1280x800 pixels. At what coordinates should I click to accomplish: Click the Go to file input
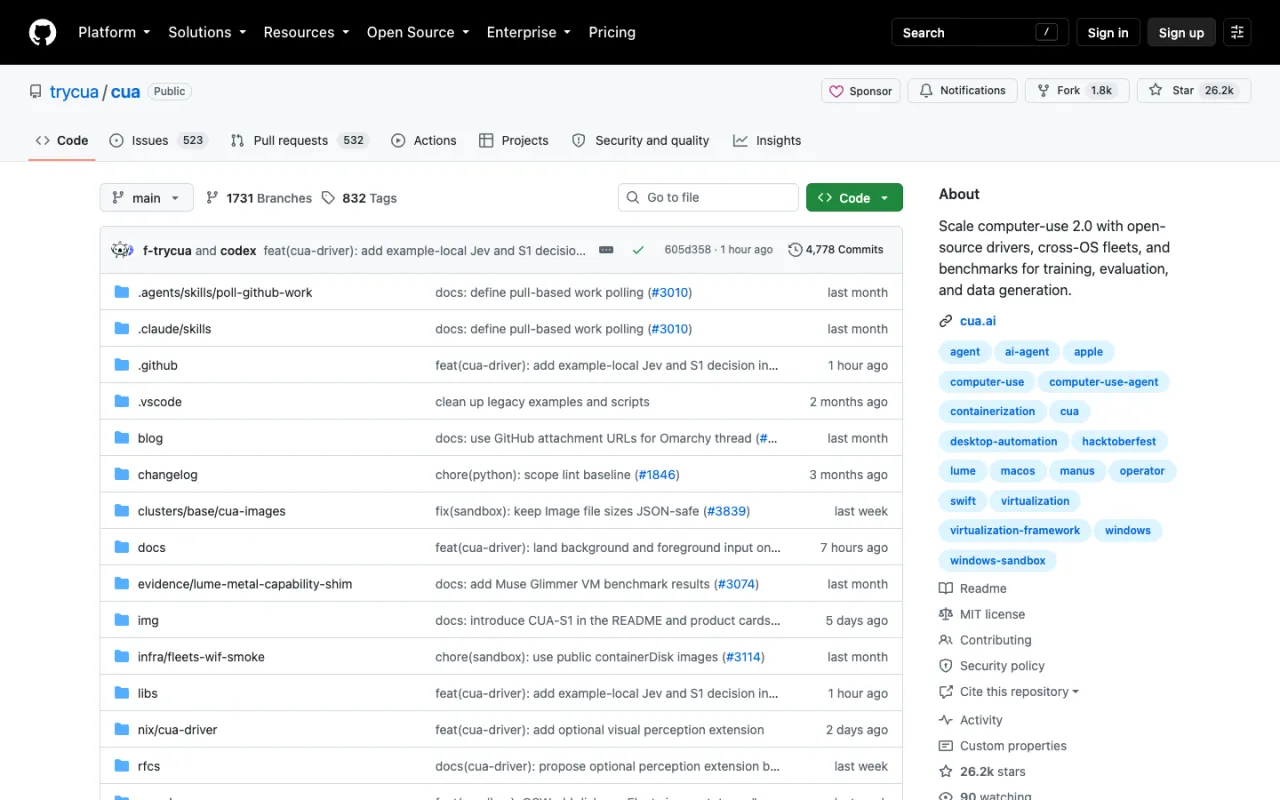click(x=708, y=198)
